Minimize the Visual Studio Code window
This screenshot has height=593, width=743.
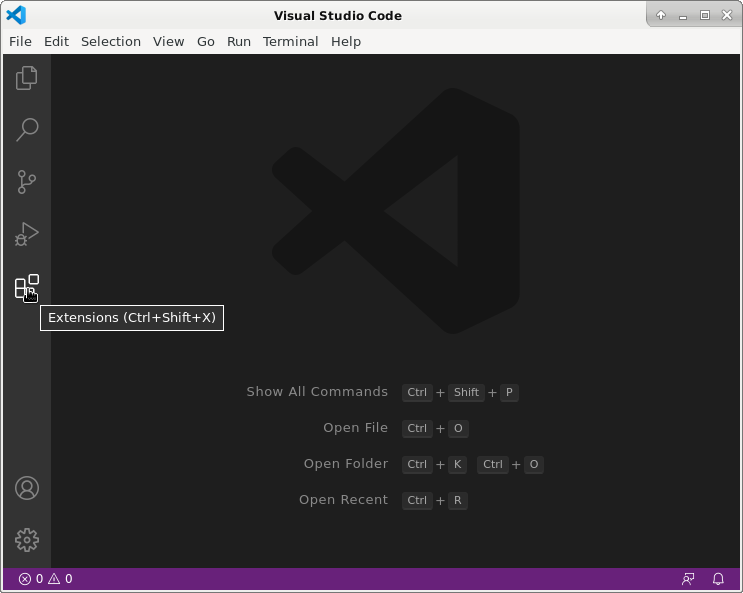[x=683, y=16]
